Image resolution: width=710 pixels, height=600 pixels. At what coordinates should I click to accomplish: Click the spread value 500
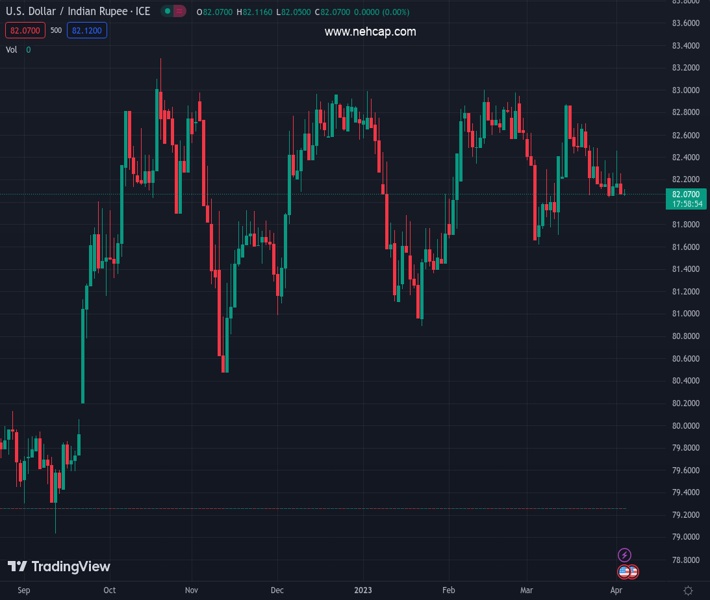(56, 30)
